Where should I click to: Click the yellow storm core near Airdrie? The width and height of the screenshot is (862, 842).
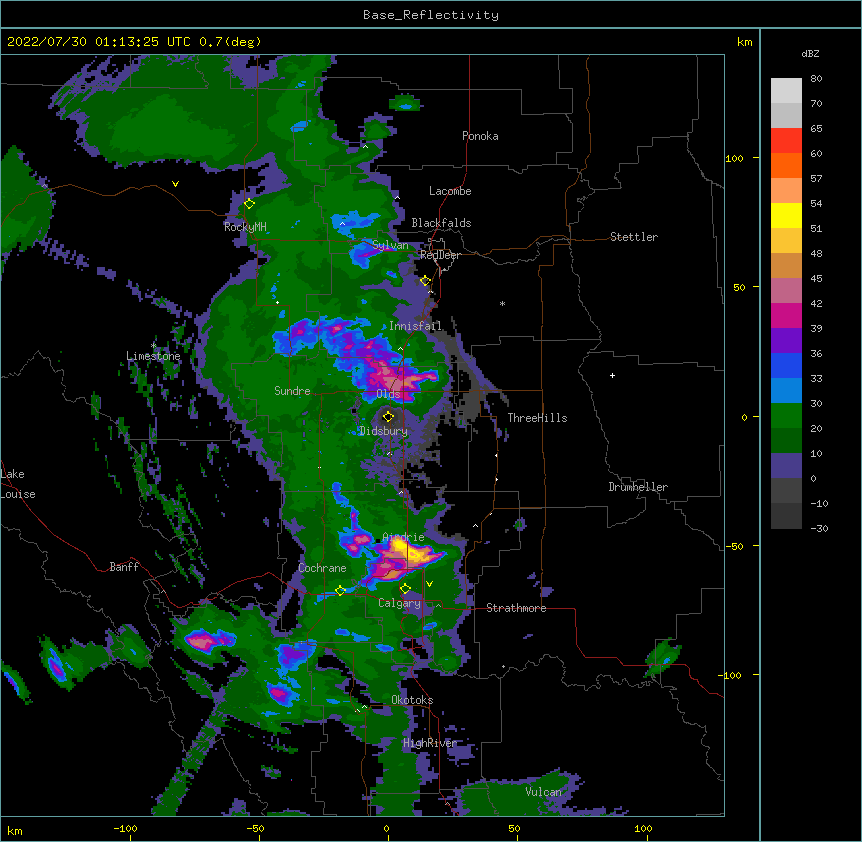pyautogui.click(x=406, y=551)
